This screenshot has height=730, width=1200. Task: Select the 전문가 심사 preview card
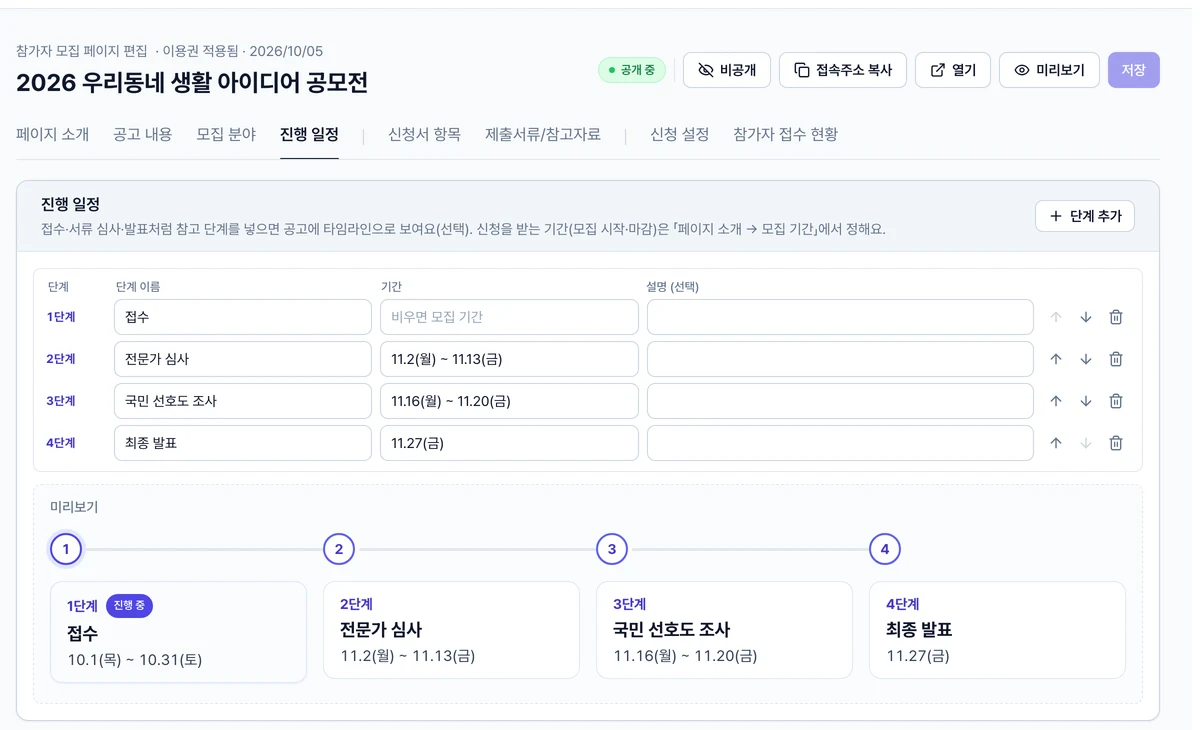pyautogui.click(x=451, y=630)
